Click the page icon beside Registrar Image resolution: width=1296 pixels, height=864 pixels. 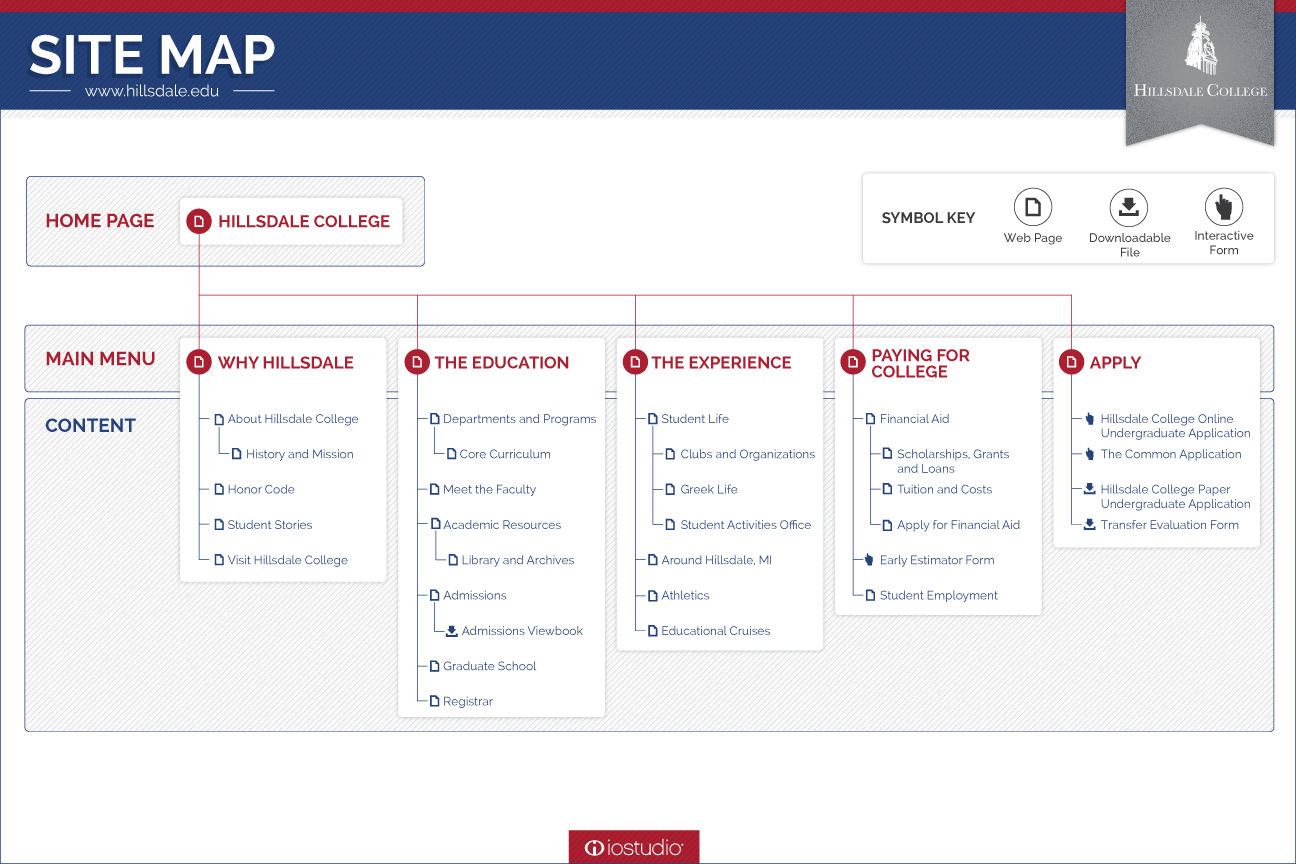coord(435,701)
